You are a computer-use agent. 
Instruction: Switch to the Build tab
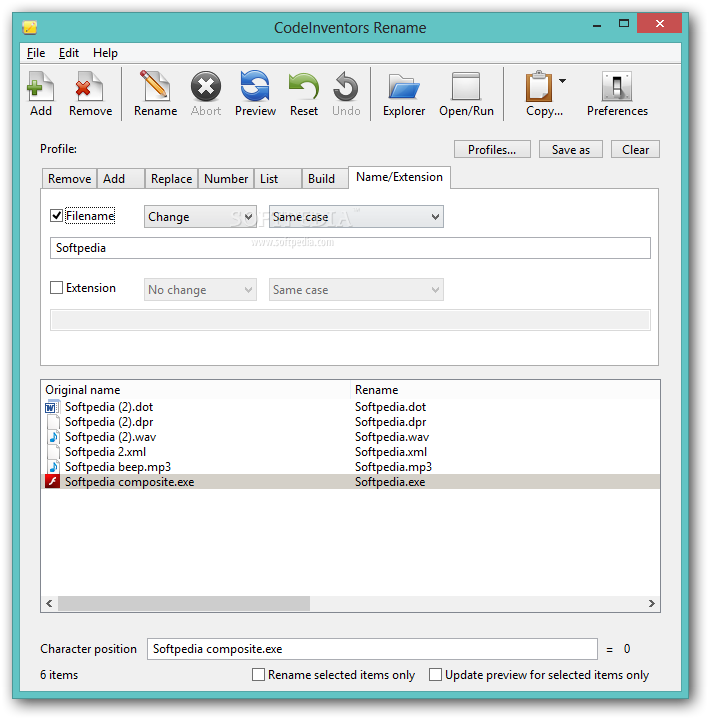325,178
